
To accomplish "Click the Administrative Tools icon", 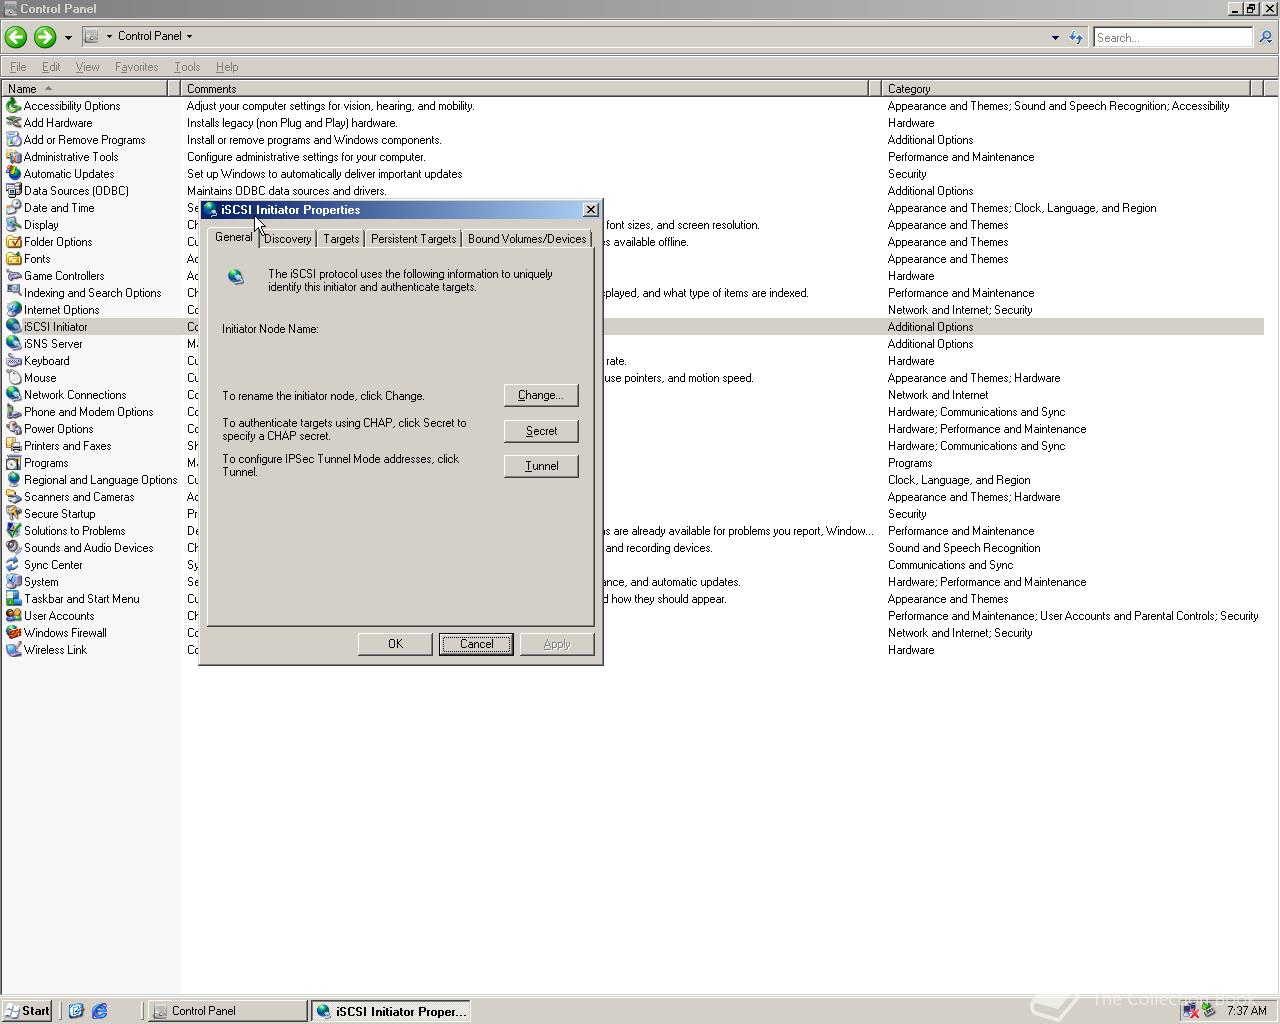I will click(x=13, y=157).
